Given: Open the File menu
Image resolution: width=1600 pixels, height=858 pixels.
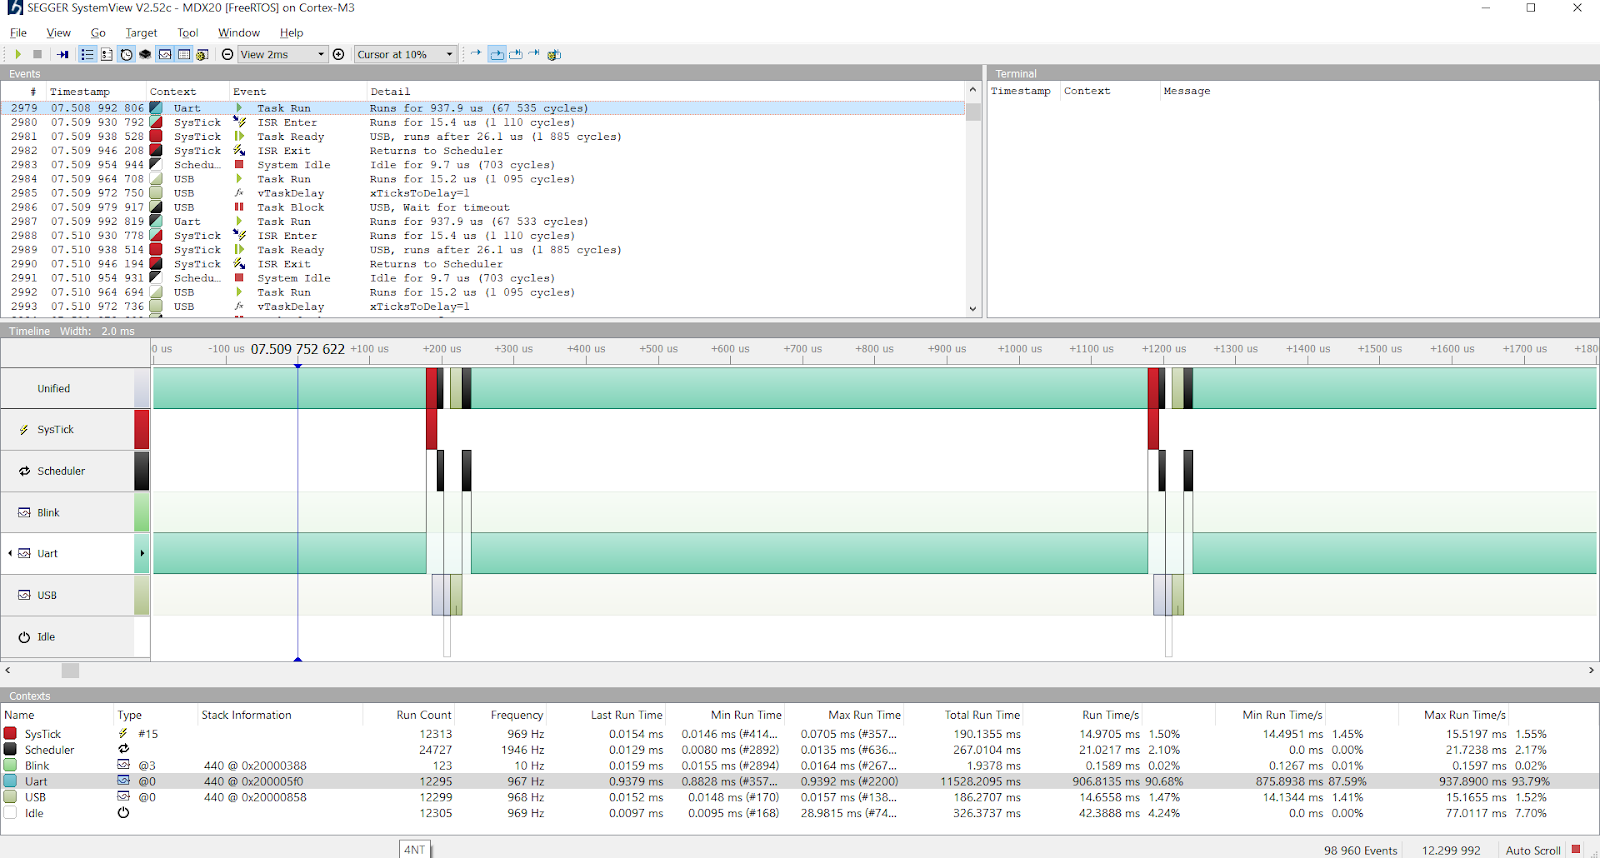Looking at the screenshot, I should pos(18,33).
